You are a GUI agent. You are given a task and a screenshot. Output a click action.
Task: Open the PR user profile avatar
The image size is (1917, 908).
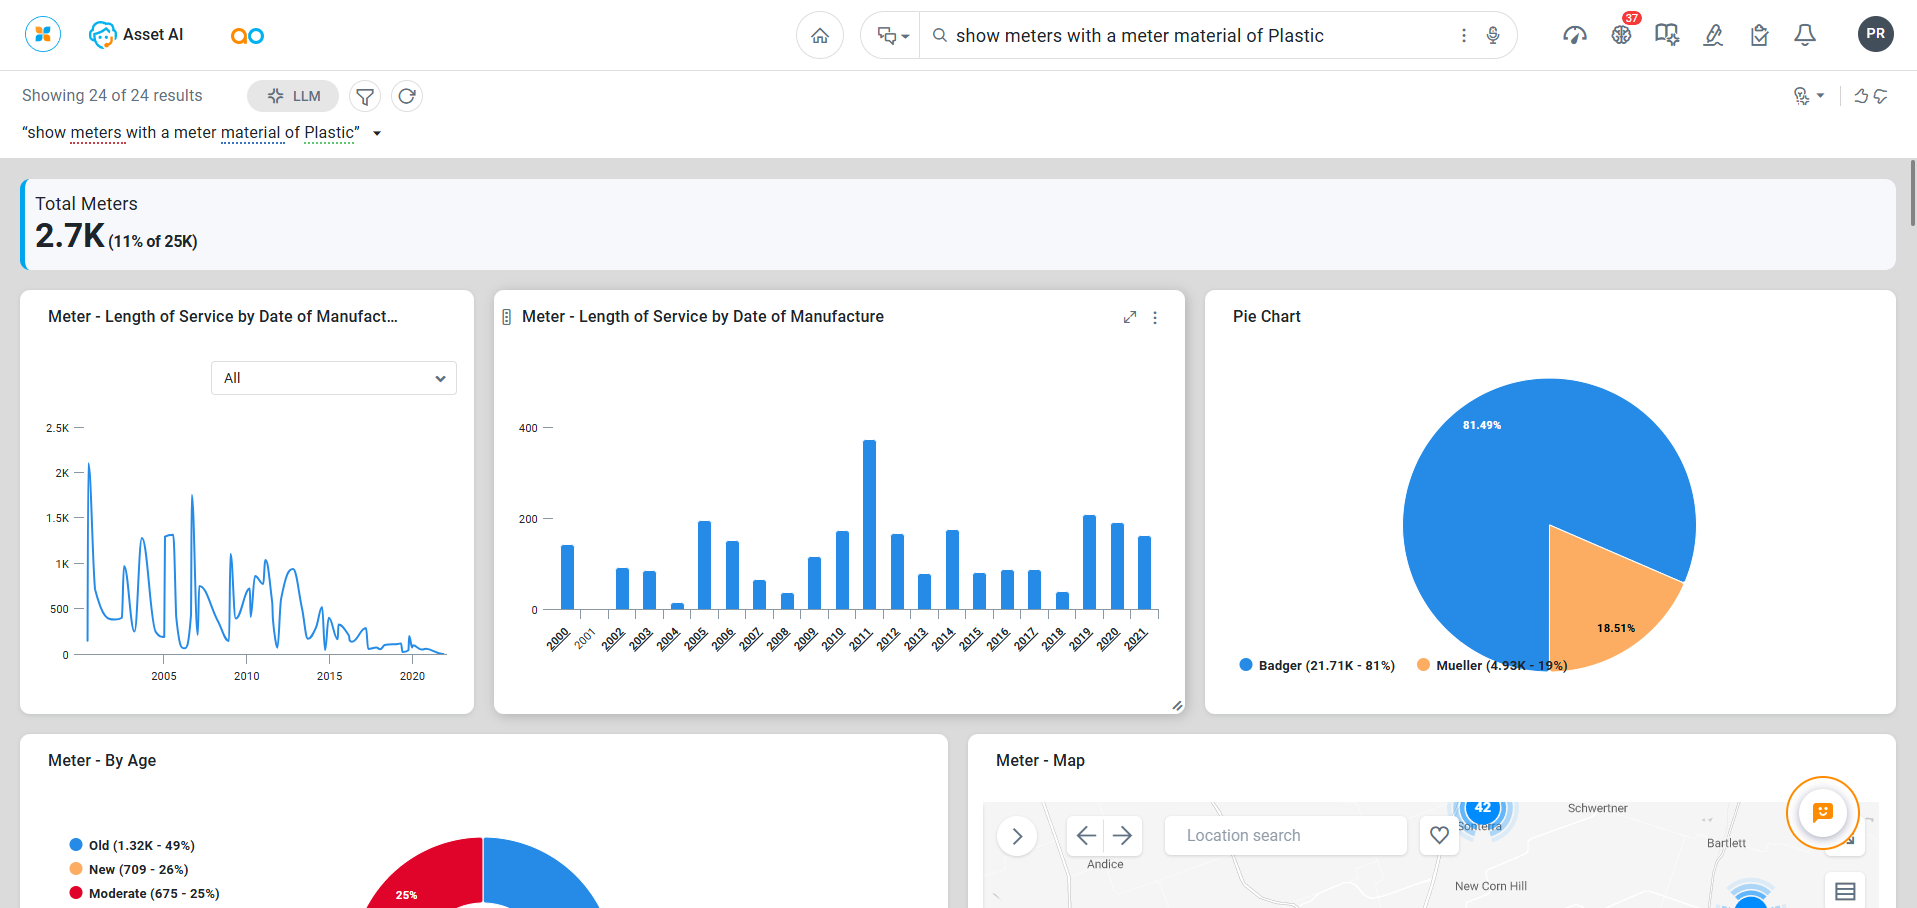(1875, 34)
